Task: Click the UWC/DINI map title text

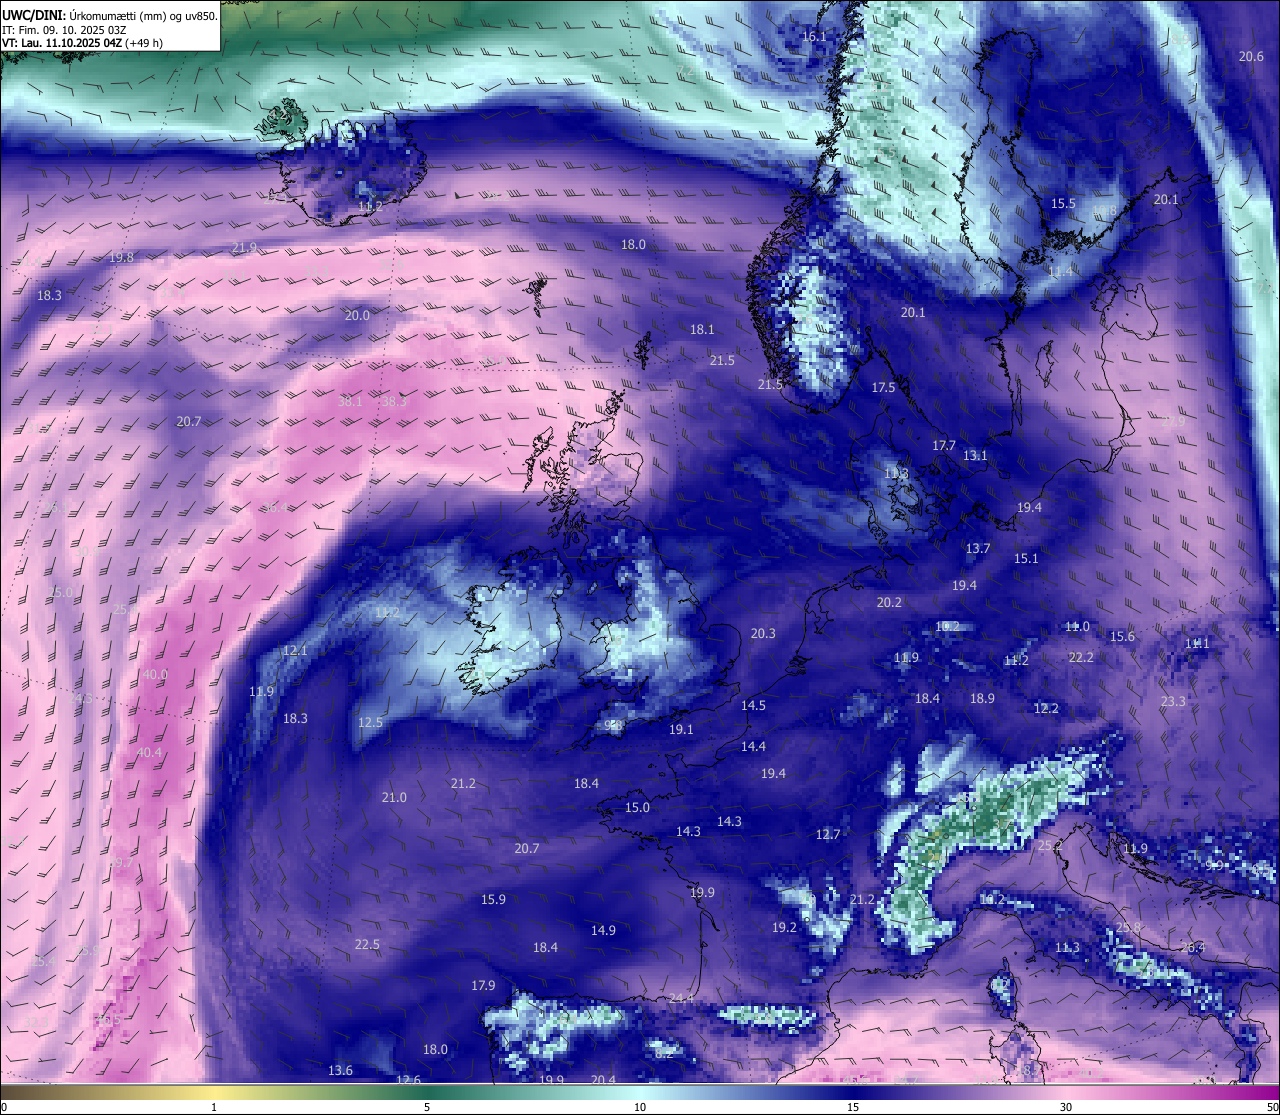Action: [110, 16]
